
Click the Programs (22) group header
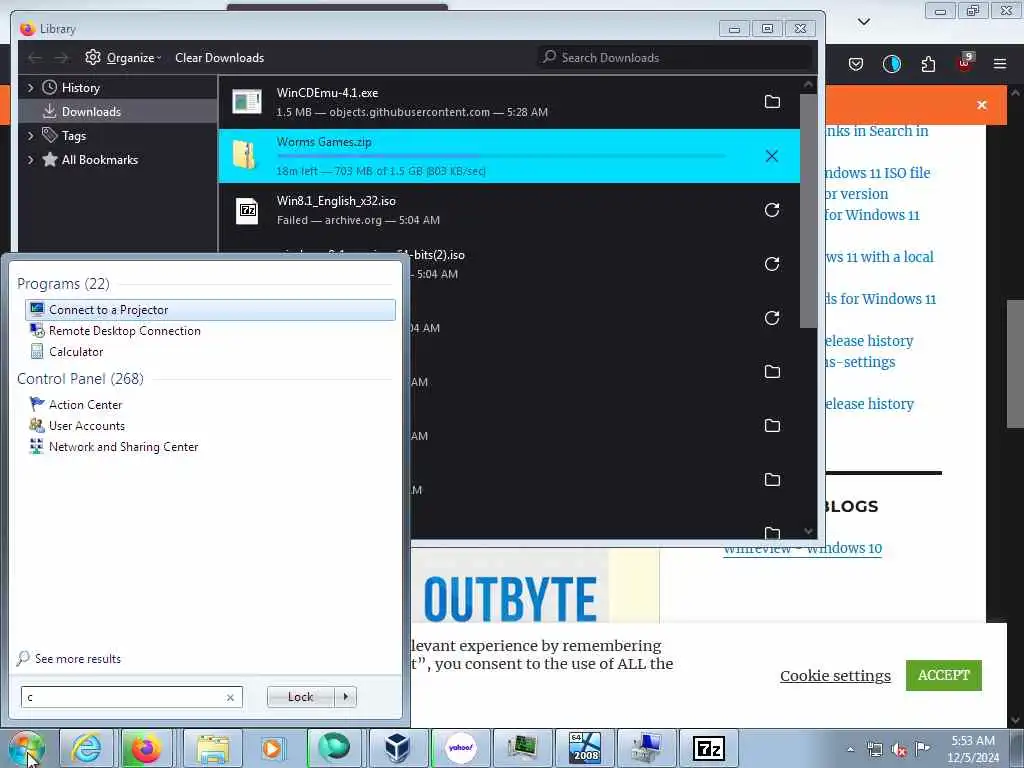63,284
